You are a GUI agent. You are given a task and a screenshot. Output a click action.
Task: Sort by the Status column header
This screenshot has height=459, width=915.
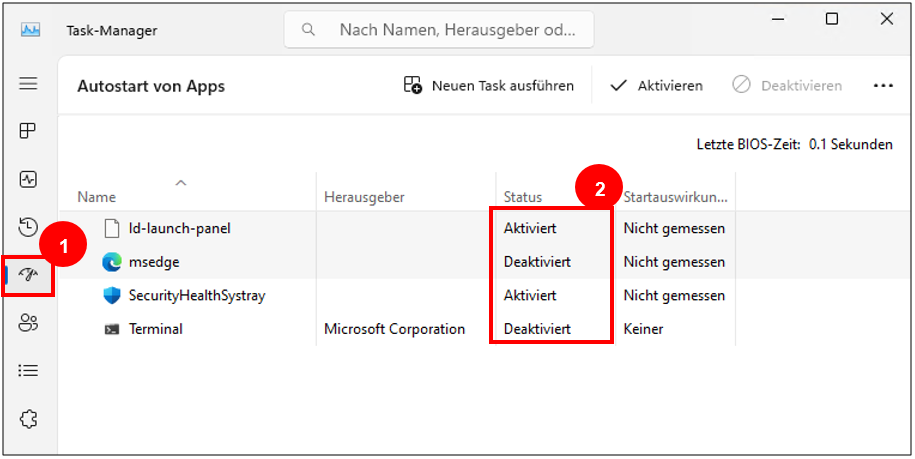523,197
